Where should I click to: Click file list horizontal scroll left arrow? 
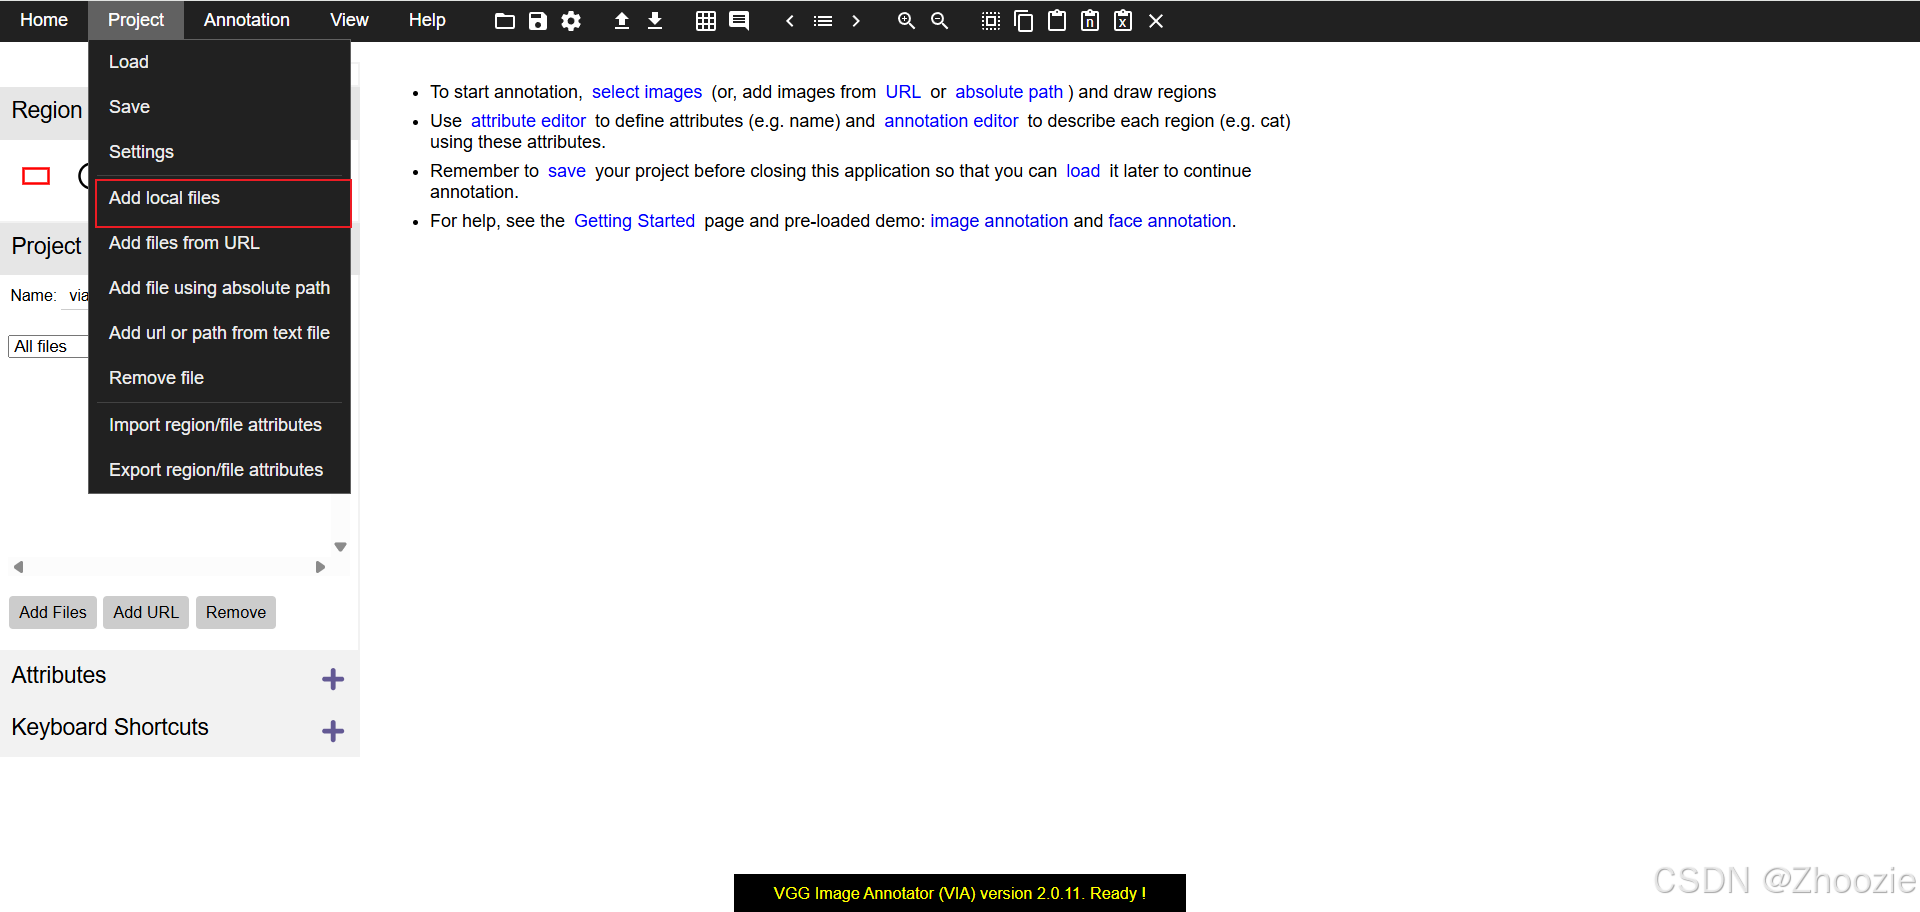[x=18, y=567]
